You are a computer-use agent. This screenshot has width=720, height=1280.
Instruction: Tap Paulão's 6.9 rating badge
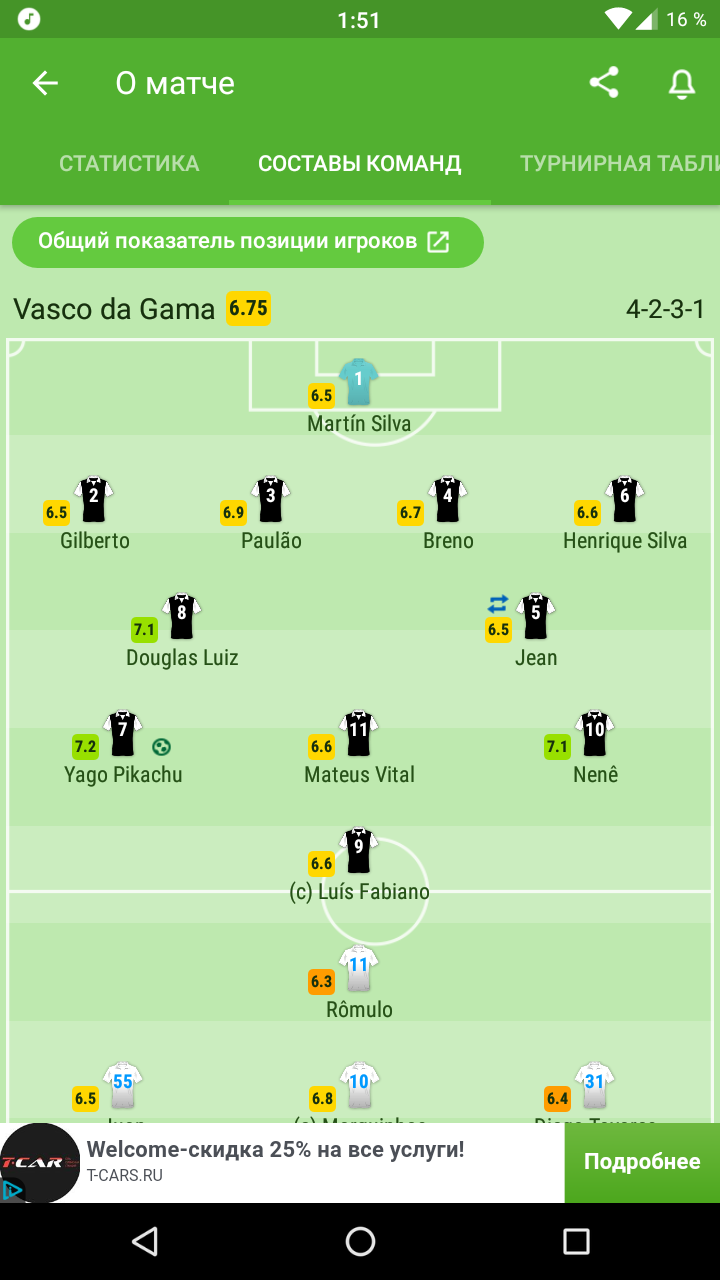(x=233, y=513)
